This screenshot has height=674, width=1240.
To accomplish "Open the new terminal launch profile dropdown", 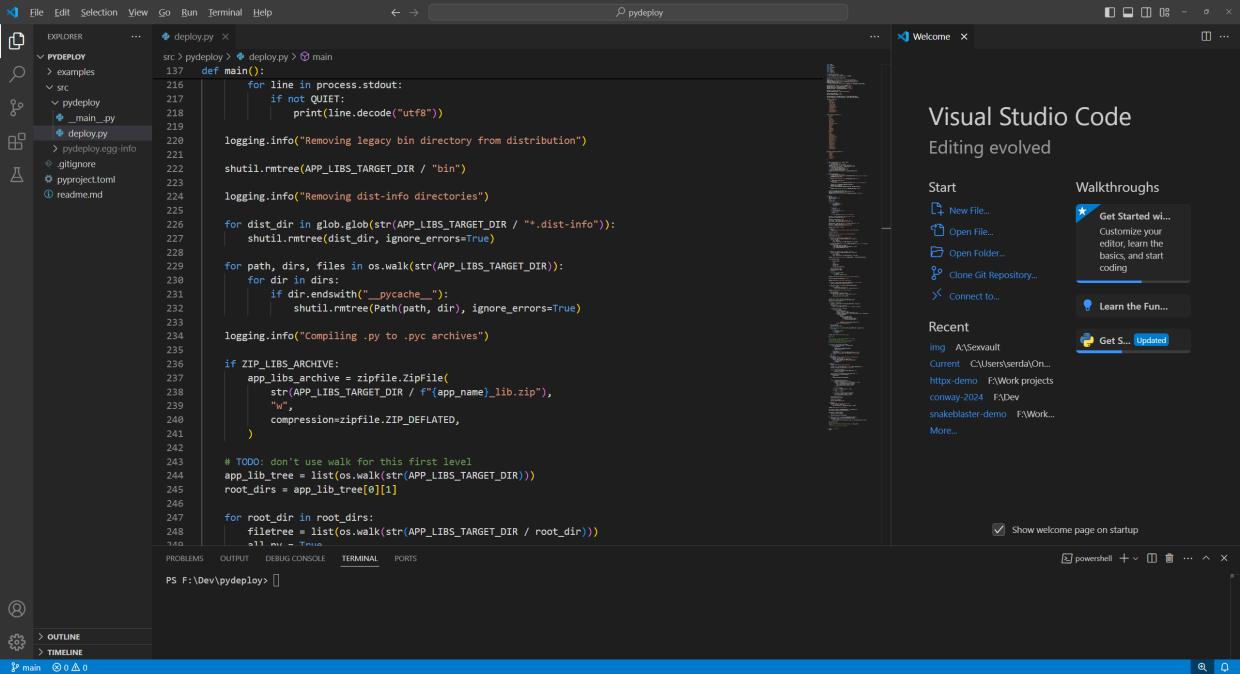I will [1135, 558].
